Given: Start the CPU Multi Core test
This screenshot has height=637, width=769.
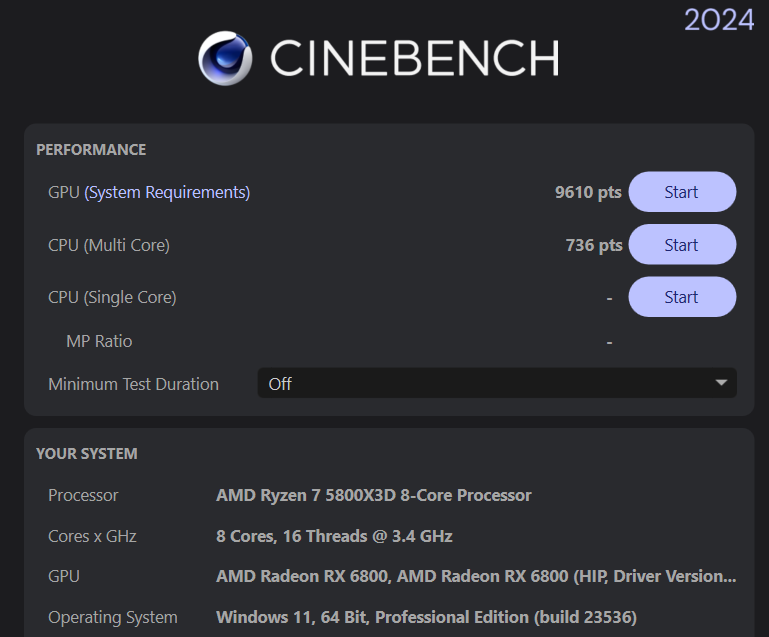Looking at the screenshot, I should [681, 245].
